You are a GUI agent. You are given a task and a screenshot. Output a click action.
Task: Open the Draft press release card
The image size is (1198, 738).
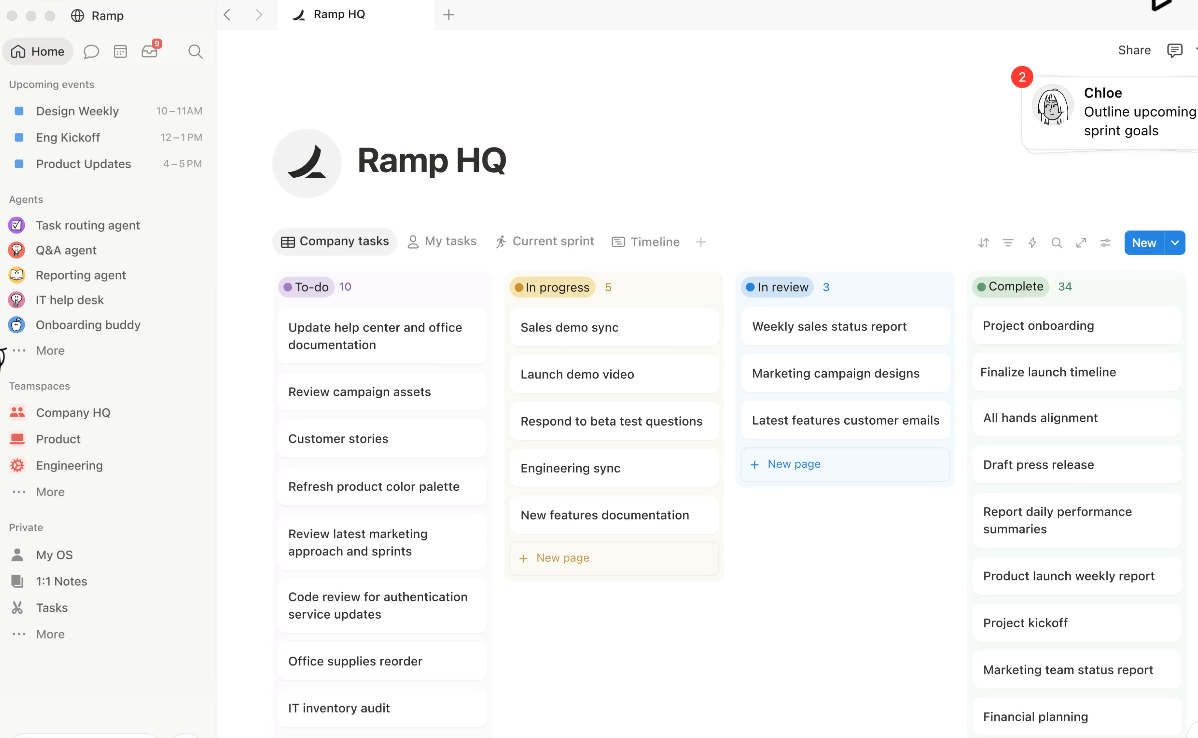(1077, 465)
